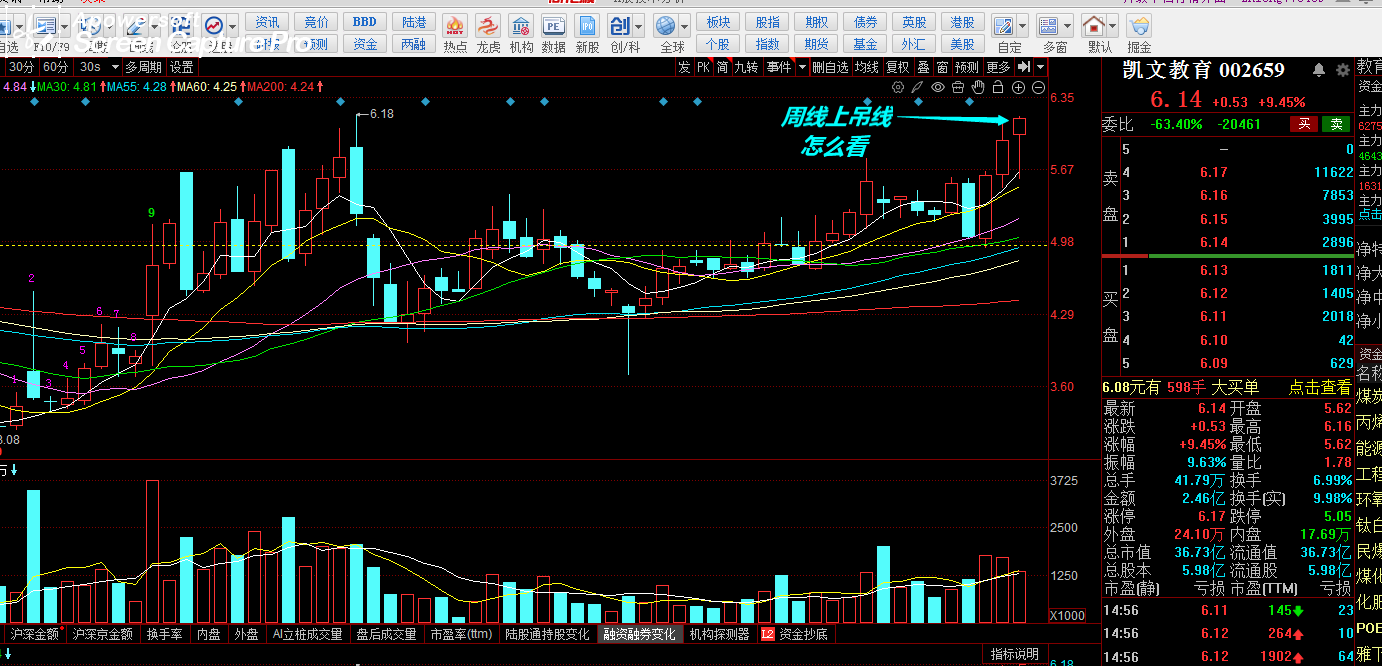This screenshot has width=1382, height=666.
Task: Expand dropdown next to trend chart icon
Action: pos(233,24)
